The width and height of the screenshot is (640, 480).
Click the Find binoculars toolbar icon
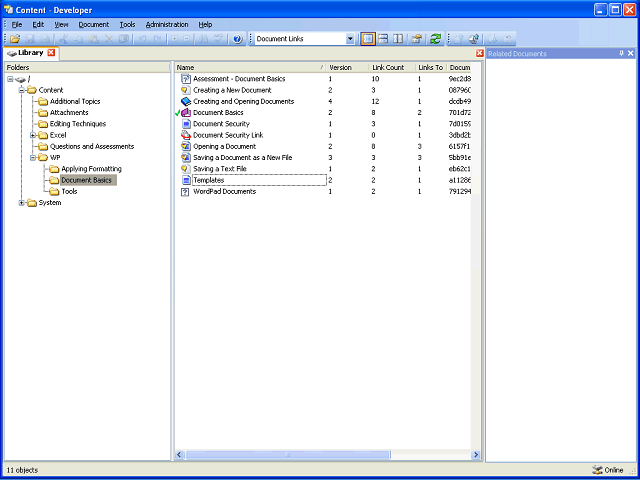204,39
